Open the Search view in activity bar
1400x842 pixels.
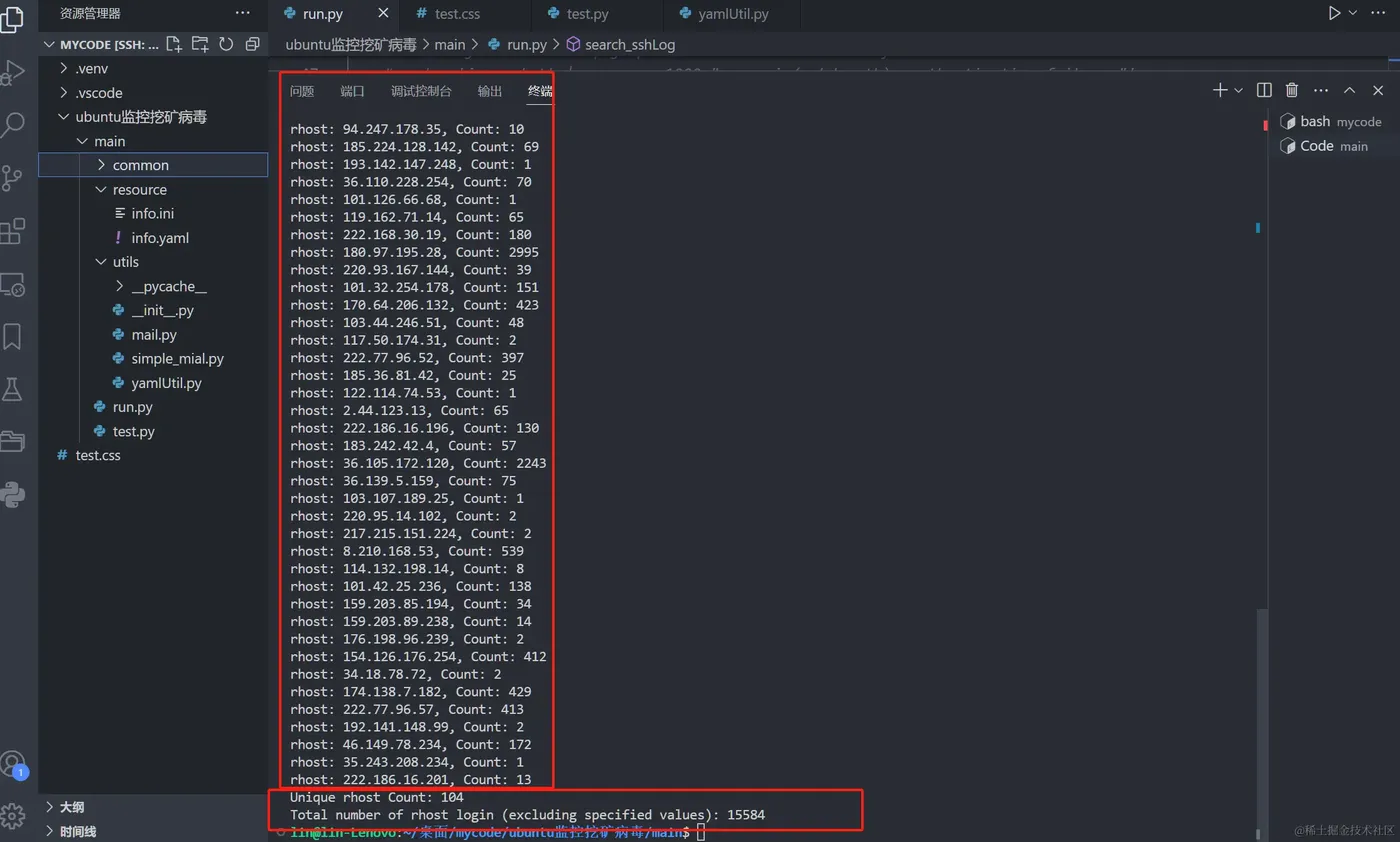click(12, 125)
